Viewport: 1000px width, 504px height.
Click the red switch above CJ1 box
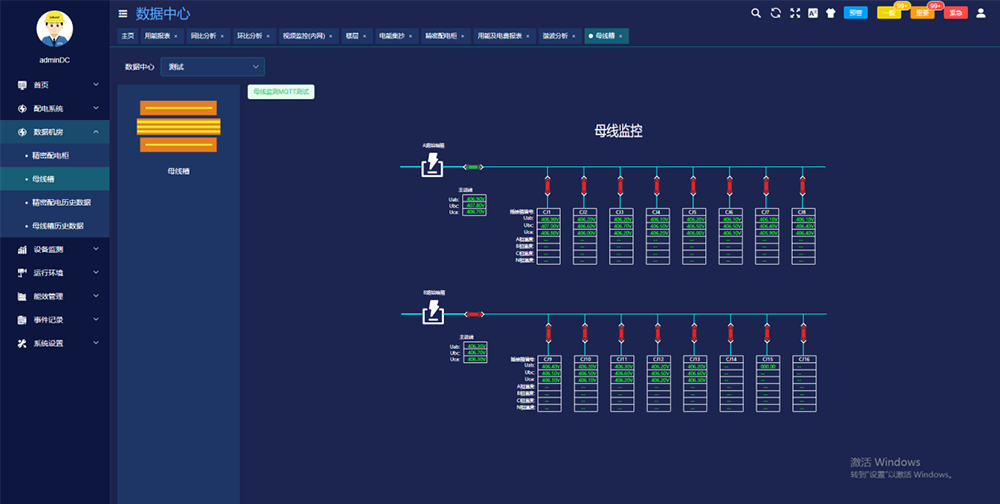click(548, 186)
